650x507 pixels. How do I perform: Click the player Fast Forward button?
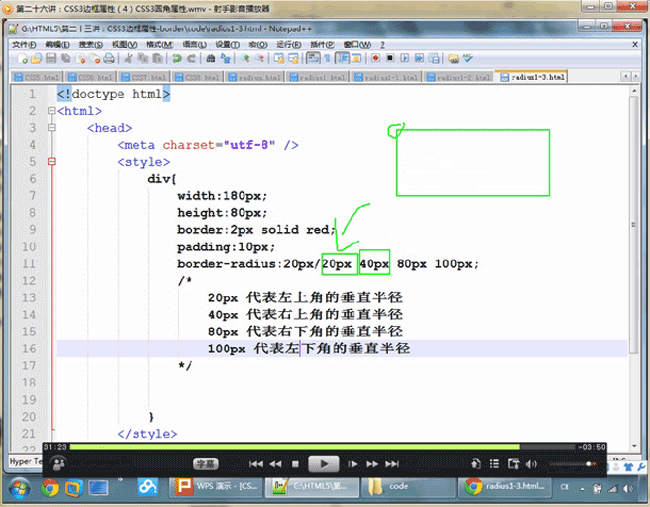(x=372, y=464)
